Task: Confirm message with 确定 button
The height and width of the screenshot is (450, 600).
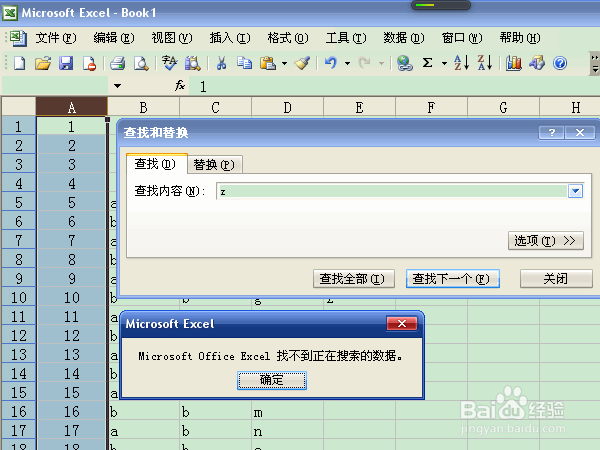Action: 272,380
